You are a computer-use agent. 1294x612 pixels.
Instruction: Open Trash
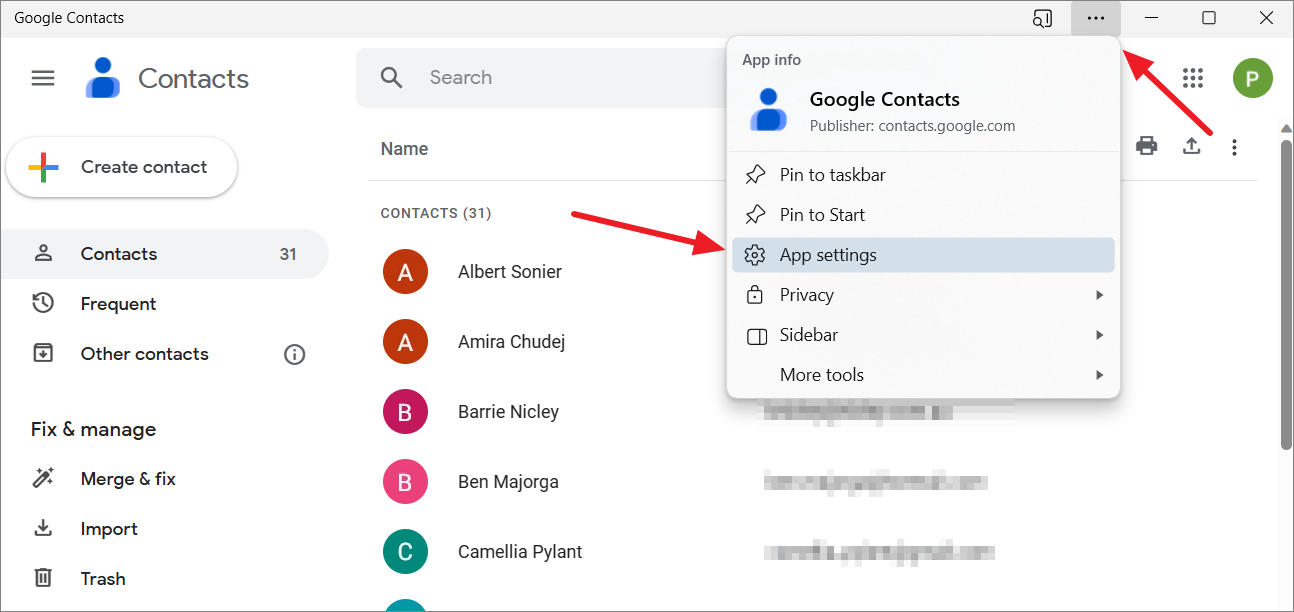click(x=164, y=579)
